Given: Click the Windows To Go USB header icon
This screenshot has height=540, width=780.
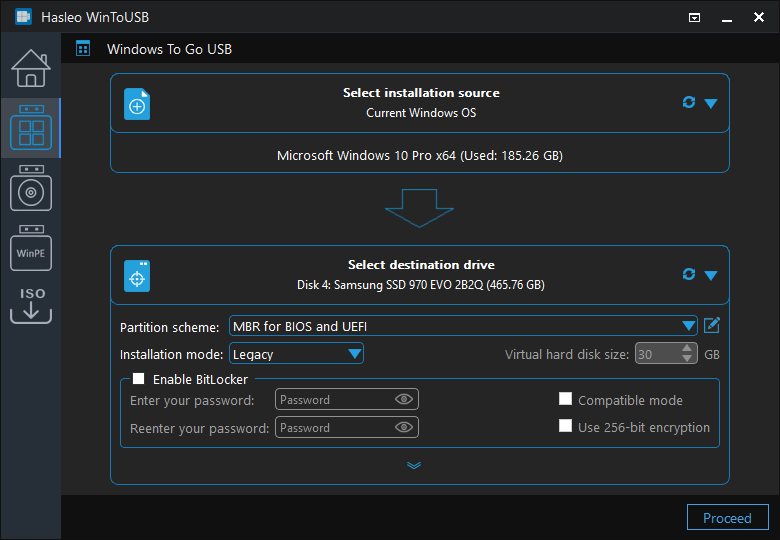Looking at the screenshot, I should (x=83, y=49).
